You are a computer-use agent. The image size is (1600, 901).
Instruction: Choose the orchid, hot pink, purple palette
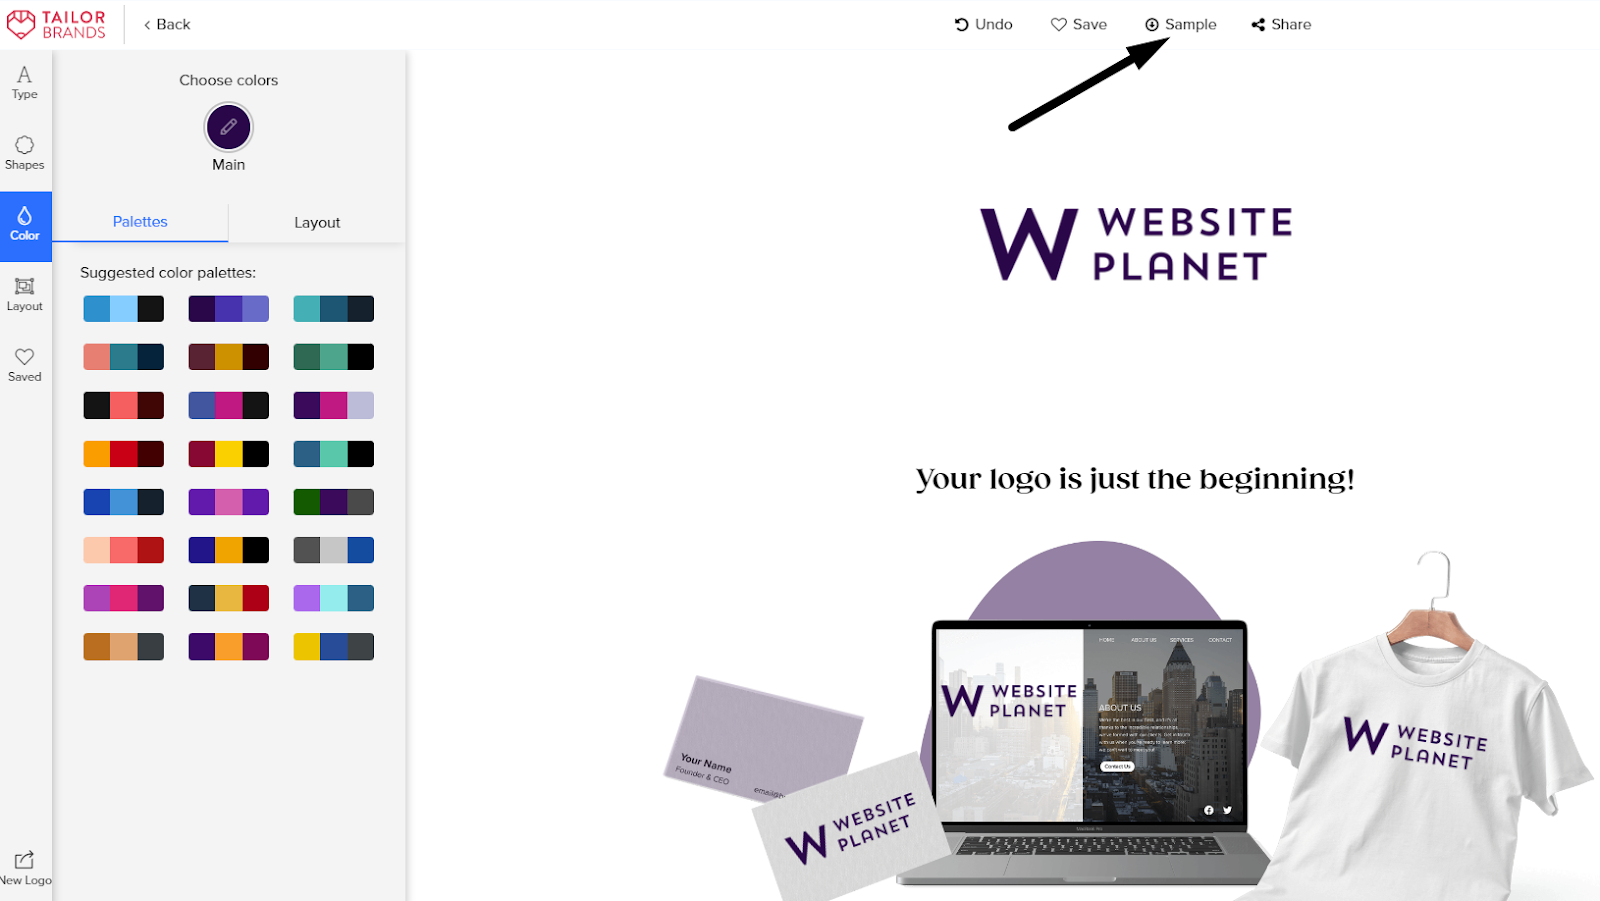point(124,598)
